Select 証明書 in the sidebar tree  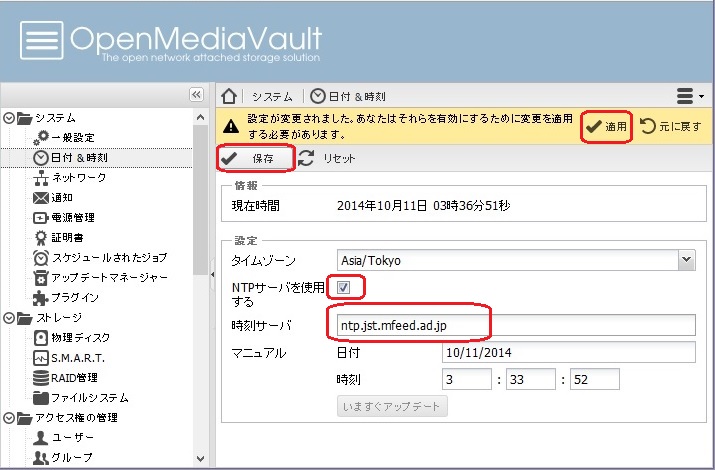pyautogui.click(x=67, y=238)
